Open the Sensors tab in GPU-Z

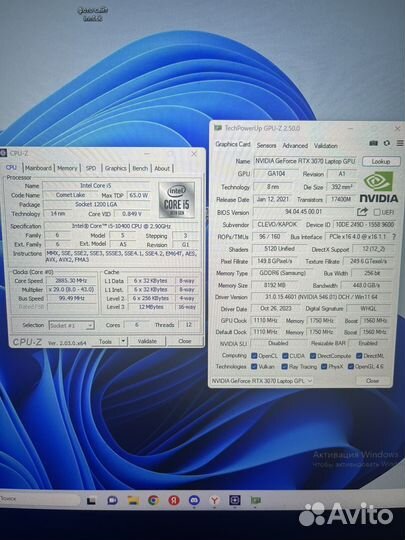(x=267, y=145)
